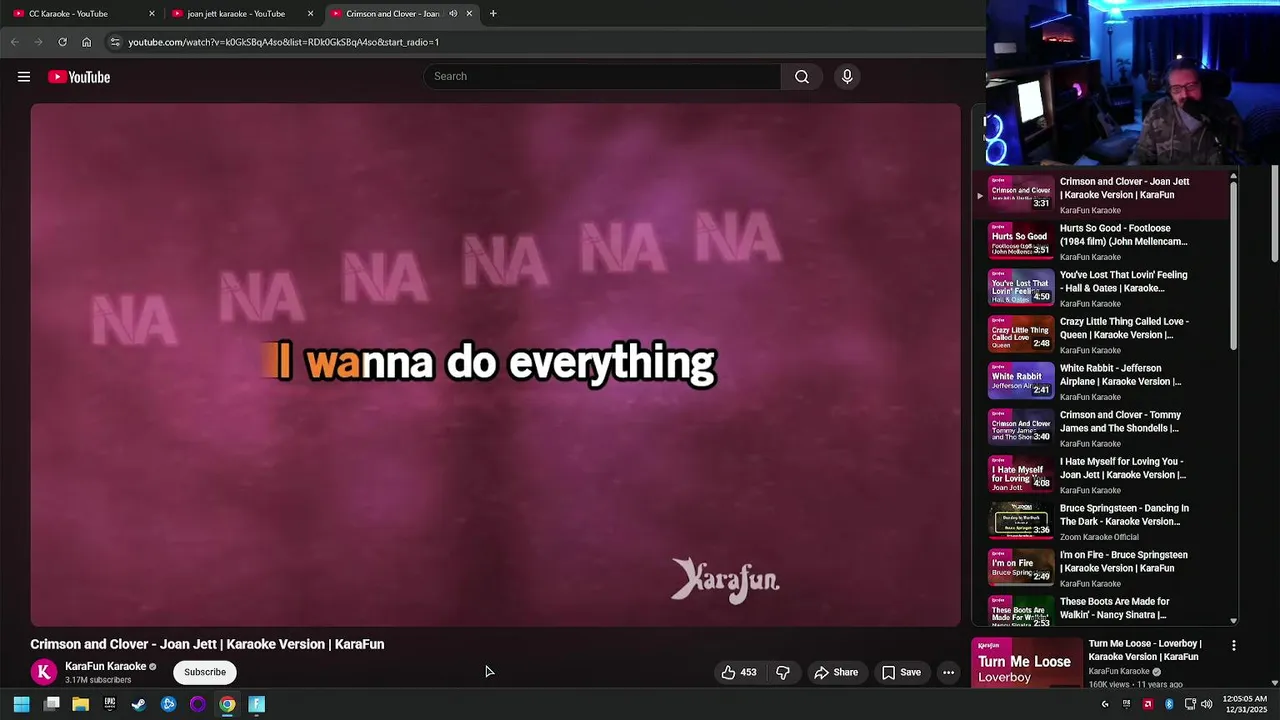Open Google Chrome taskbar icon
This screenshot has height=720, width=1280.
tap(227, 704)
